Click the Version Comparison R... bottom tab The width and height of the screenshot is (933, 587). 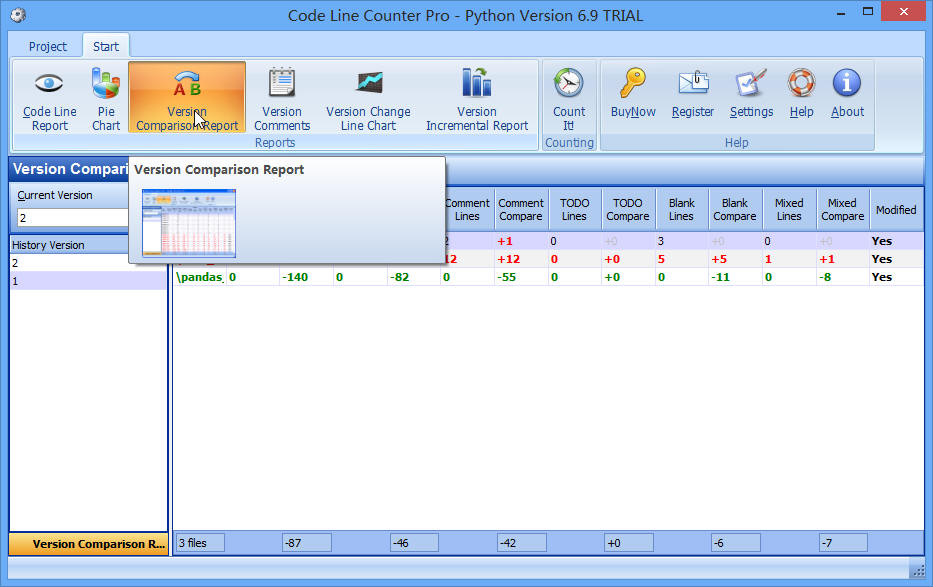[x=88, y=544]
